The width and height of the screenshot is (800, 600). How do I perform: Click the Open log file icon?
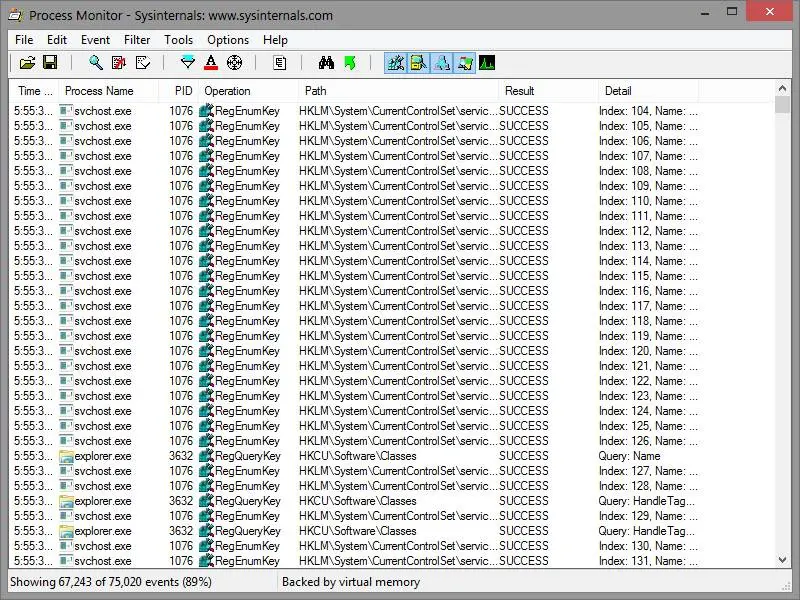(x=27, y=63)
